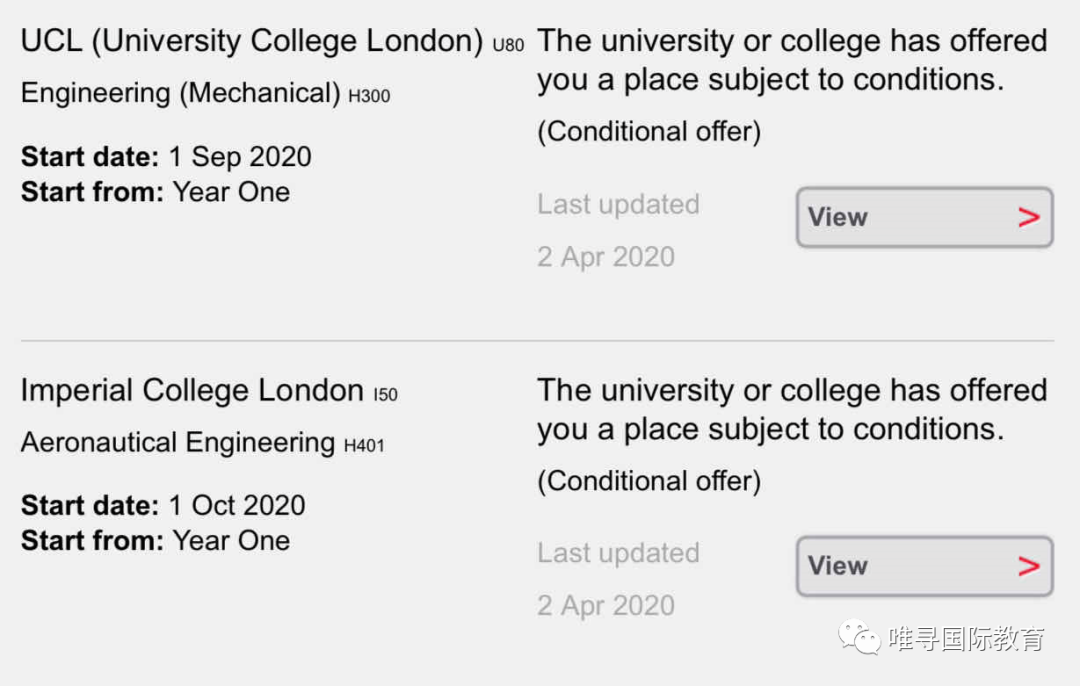Screen dimensions: 1080x686
Task: Open the View button for UCL offer
Action: pyautogui.click(x=924, y=217)
